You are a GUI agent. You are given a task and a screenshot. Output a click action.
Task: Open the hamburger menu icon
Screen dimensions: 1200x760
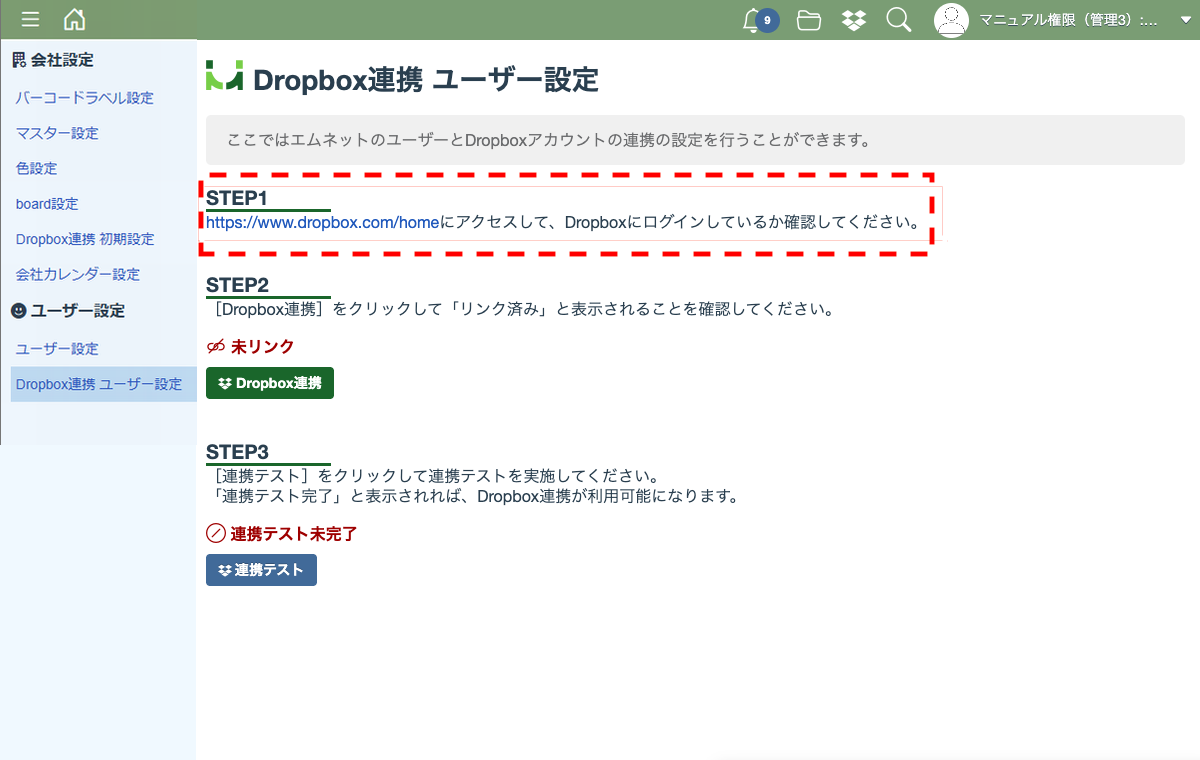[31, 20]
